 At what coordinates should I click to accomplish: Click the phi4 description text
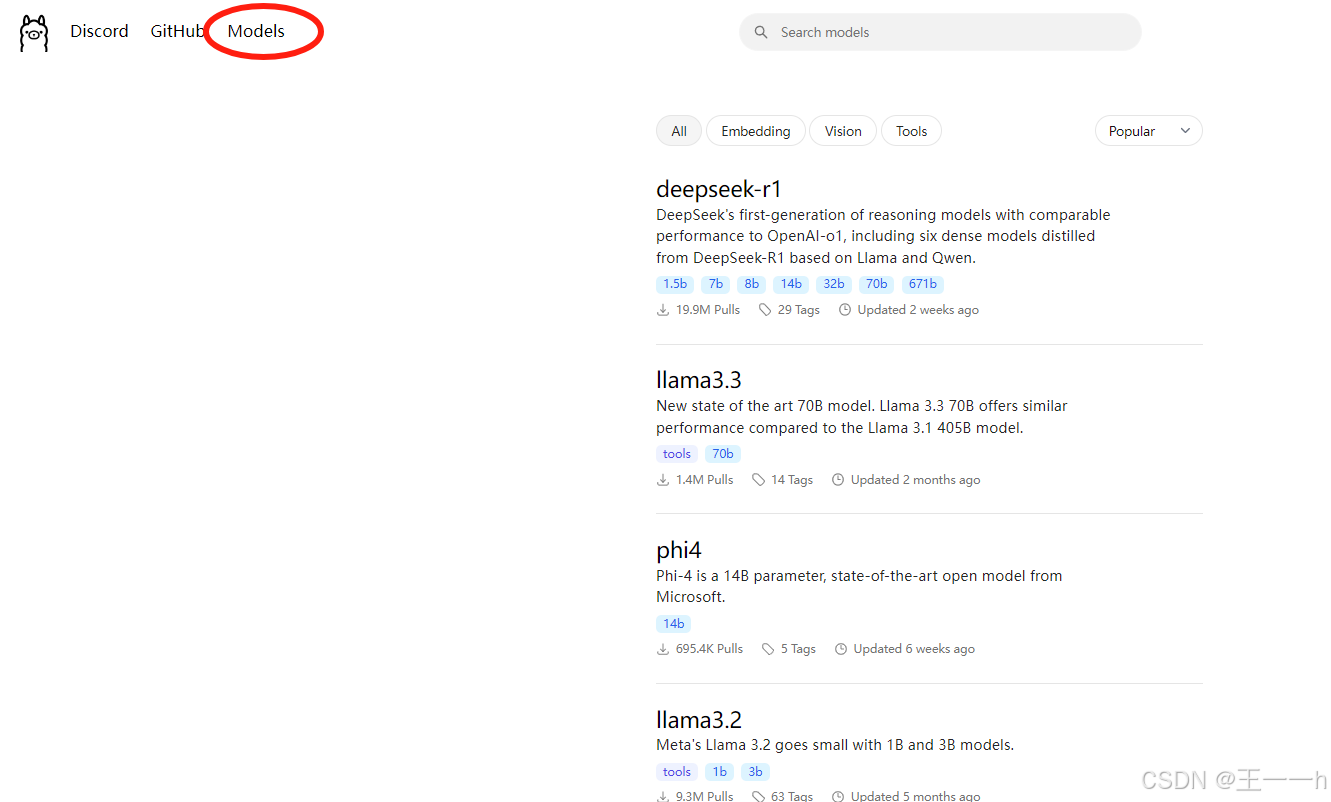coord(859,586)
